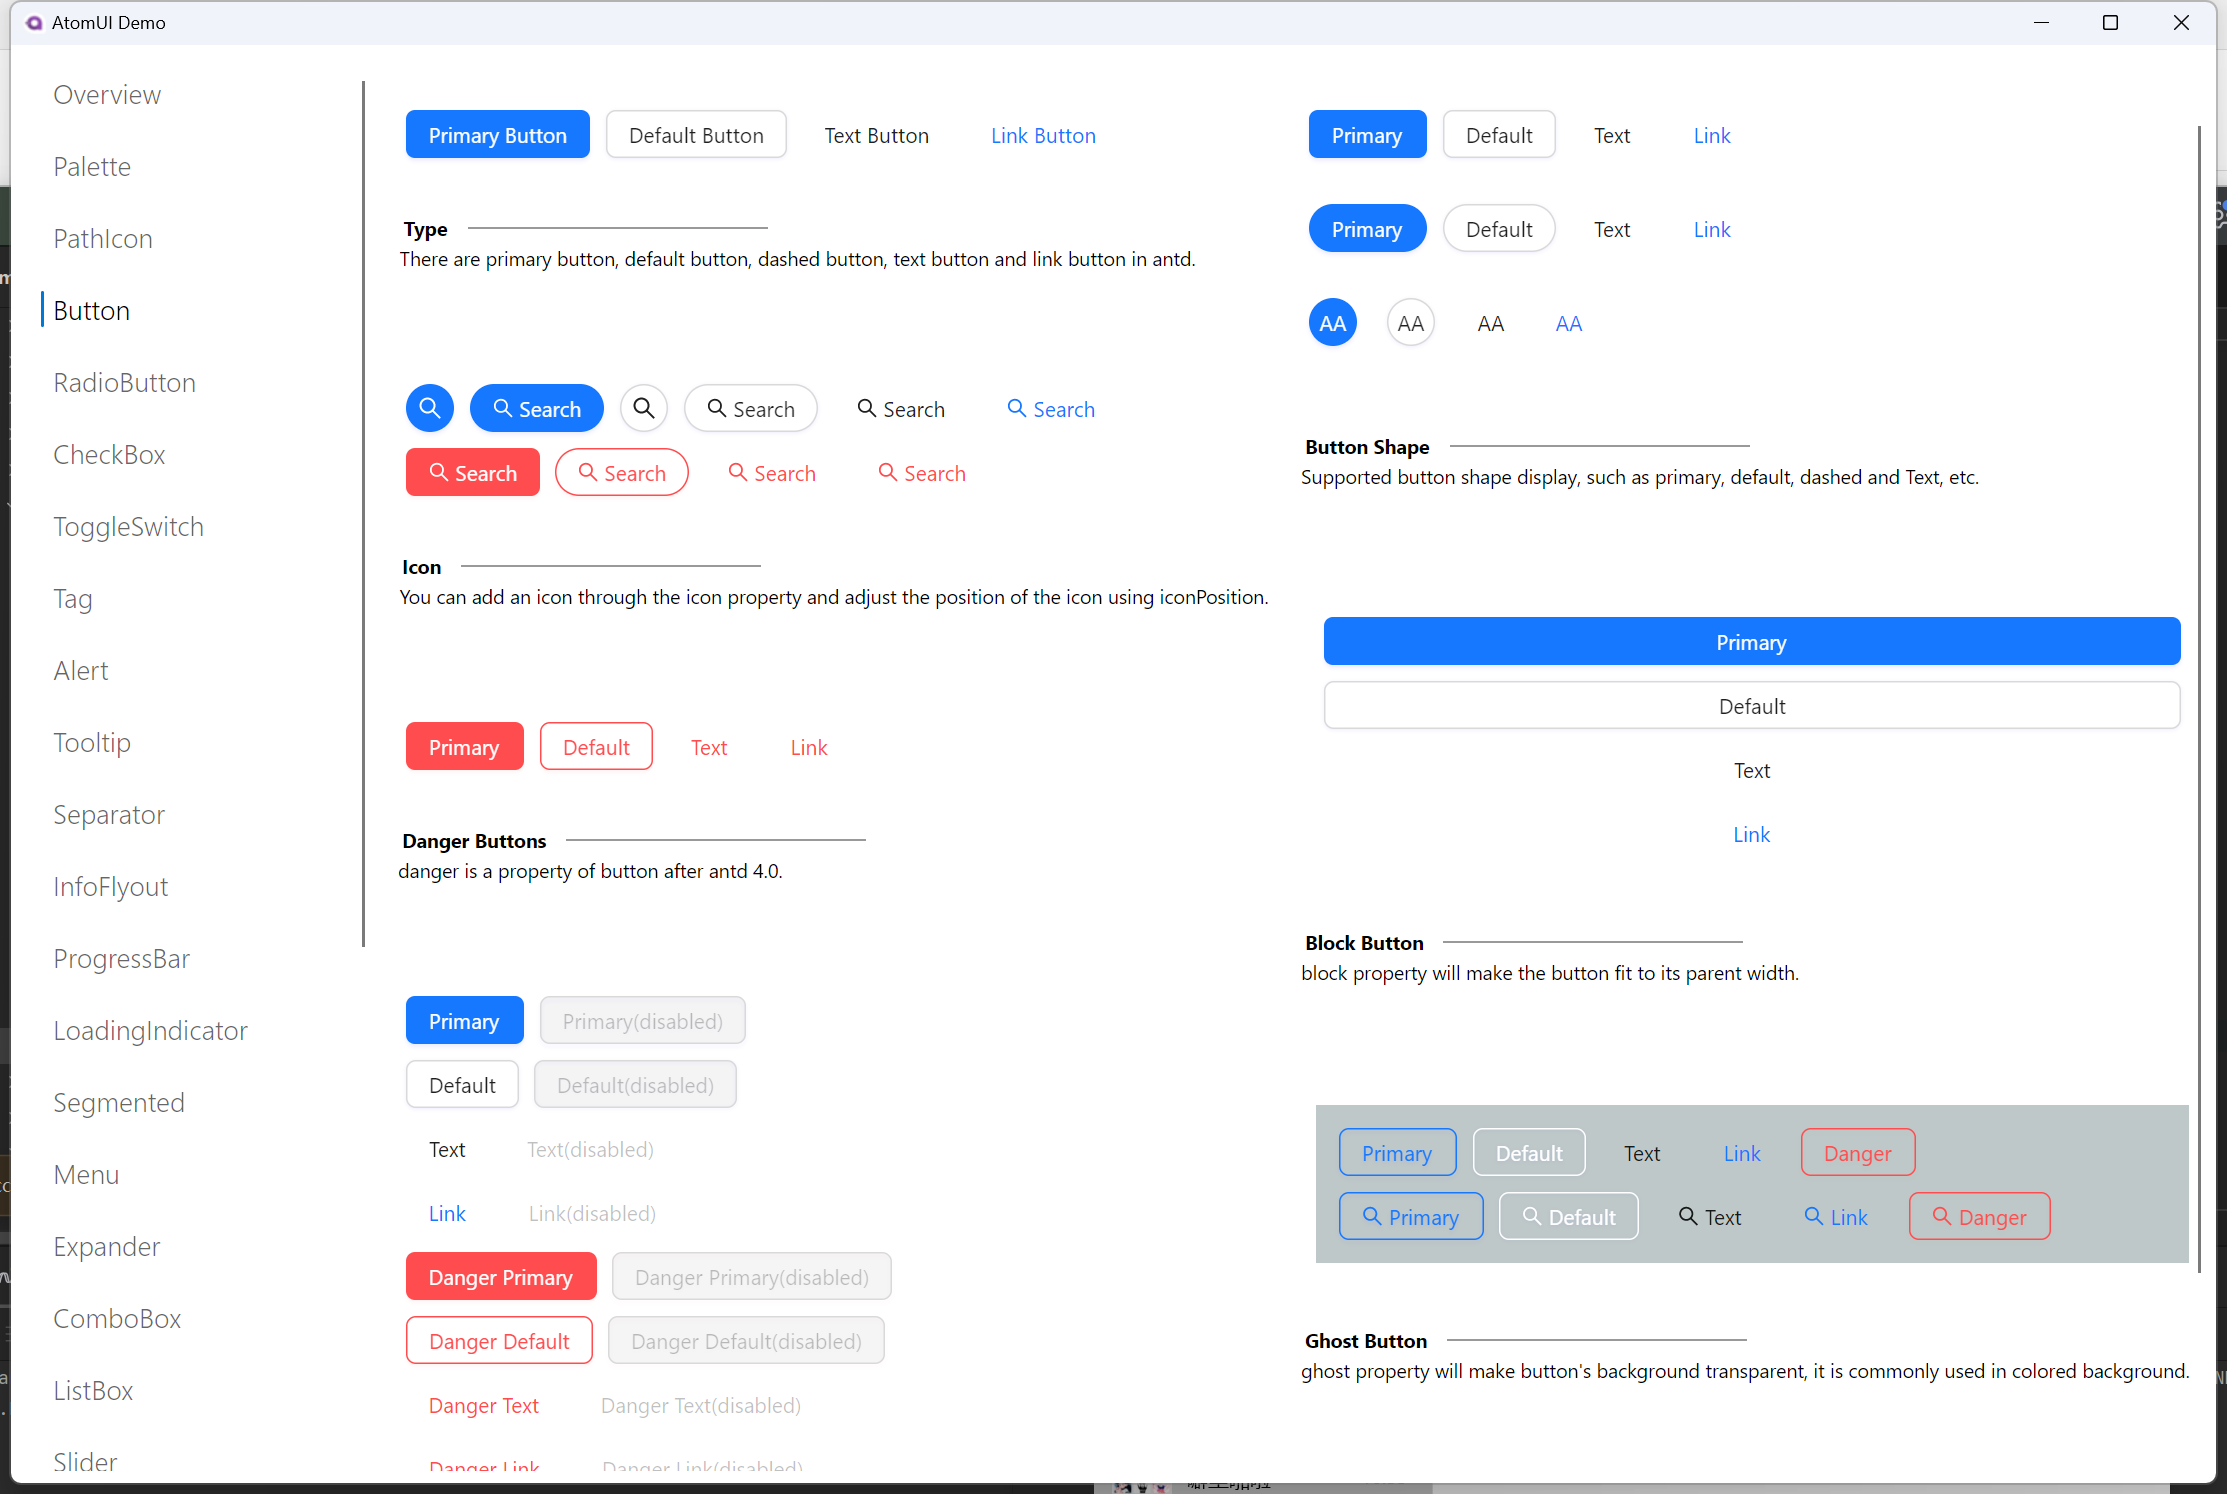The width and height of the screenshot is (2227, 1494).
Task: Click the red text Search button after the outlined pill one
Action: (772, 472)
